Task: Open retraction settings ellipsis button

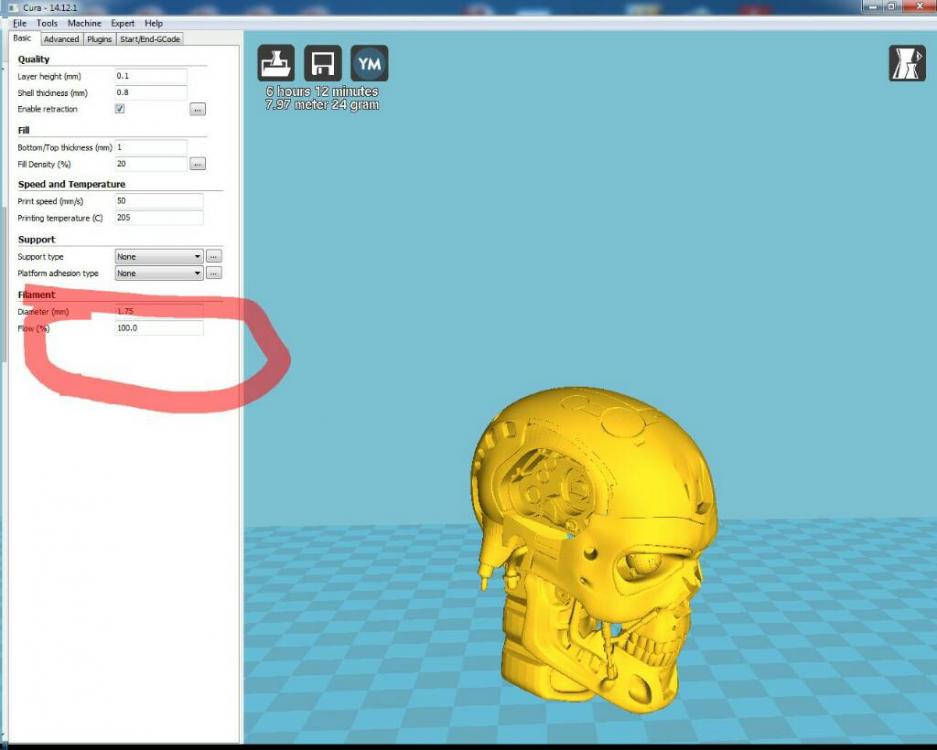Action: (x=198, y=109)
